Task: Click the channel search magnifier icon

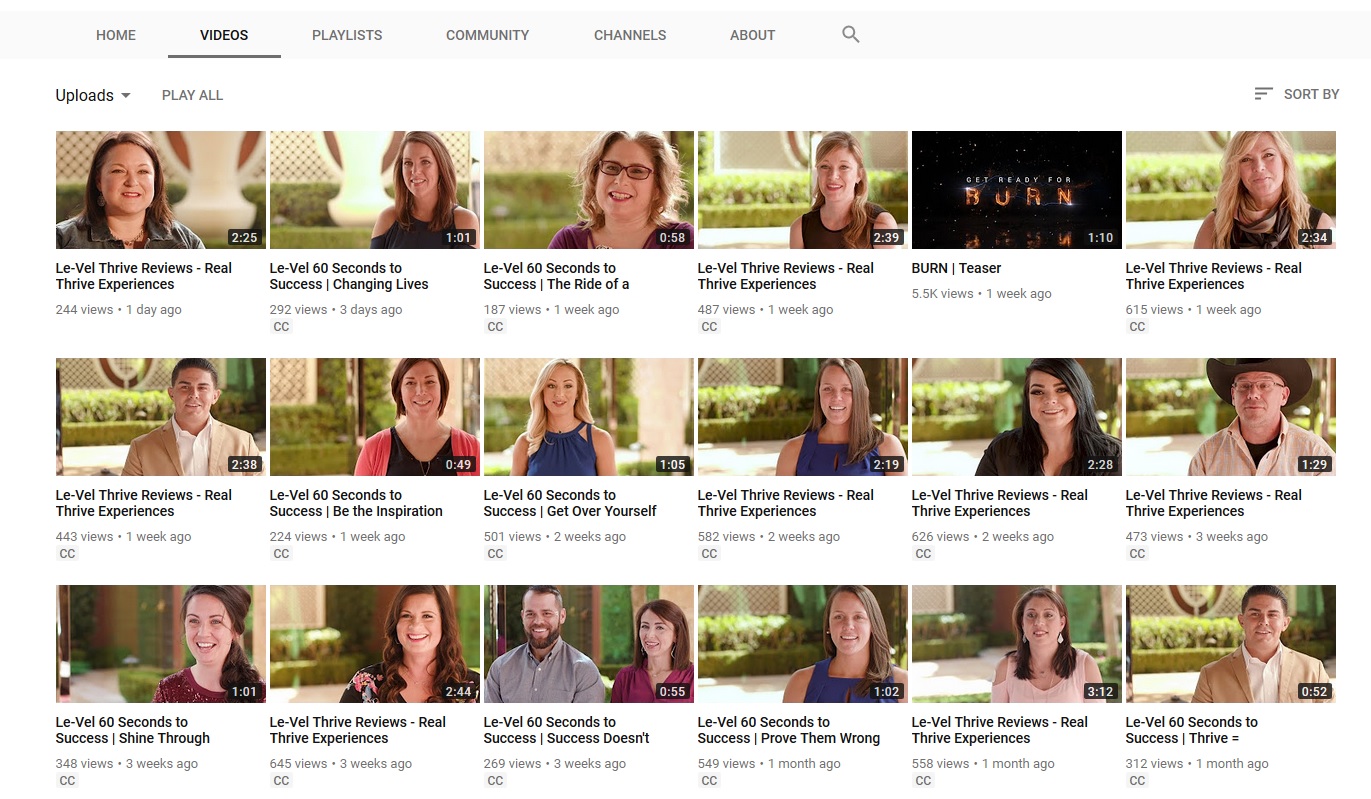Action: 850,35
